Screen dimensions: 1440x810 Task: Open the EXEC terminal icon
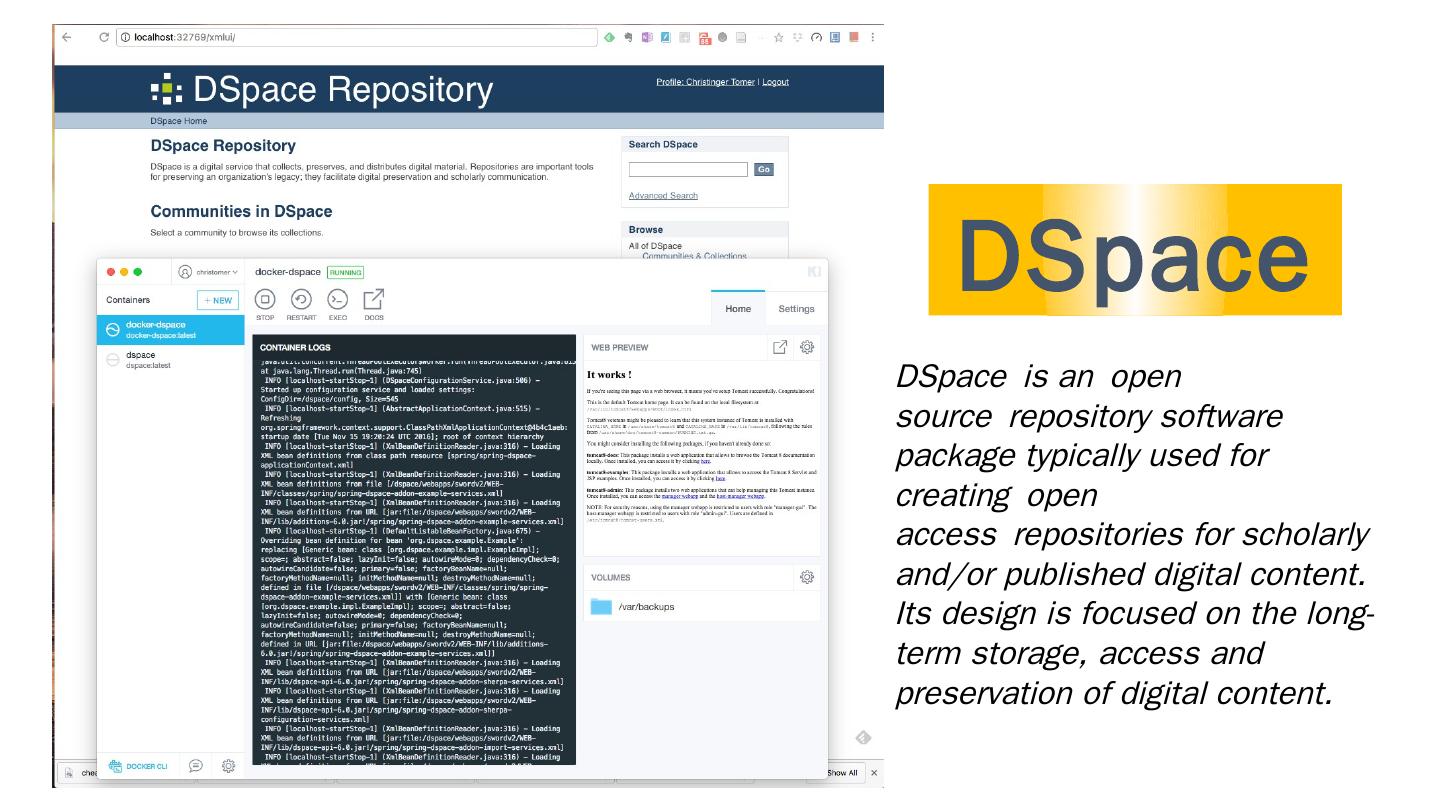(x=338, y=300)
